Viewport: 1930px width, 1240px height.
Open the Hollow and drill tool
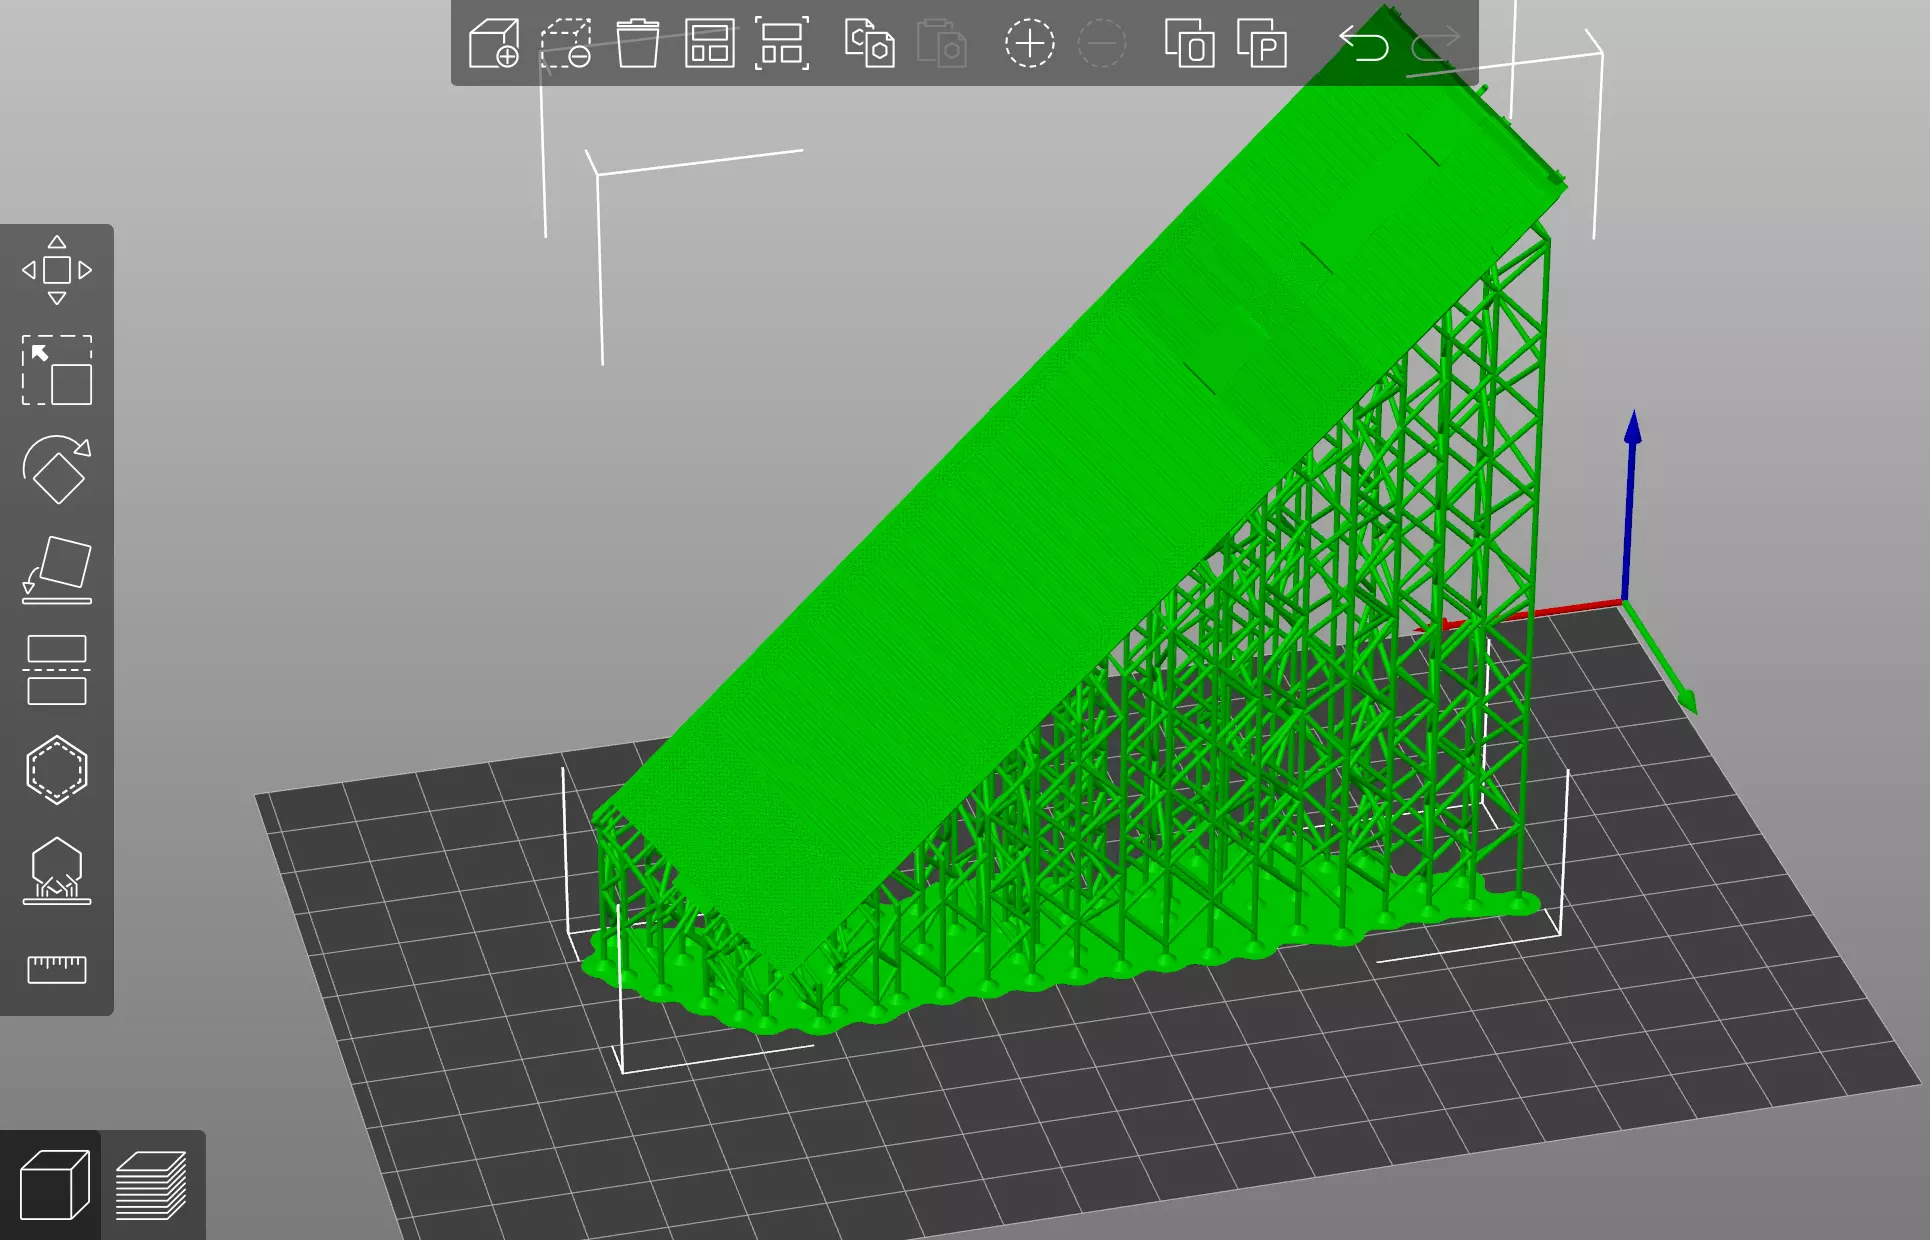(57, 770)
